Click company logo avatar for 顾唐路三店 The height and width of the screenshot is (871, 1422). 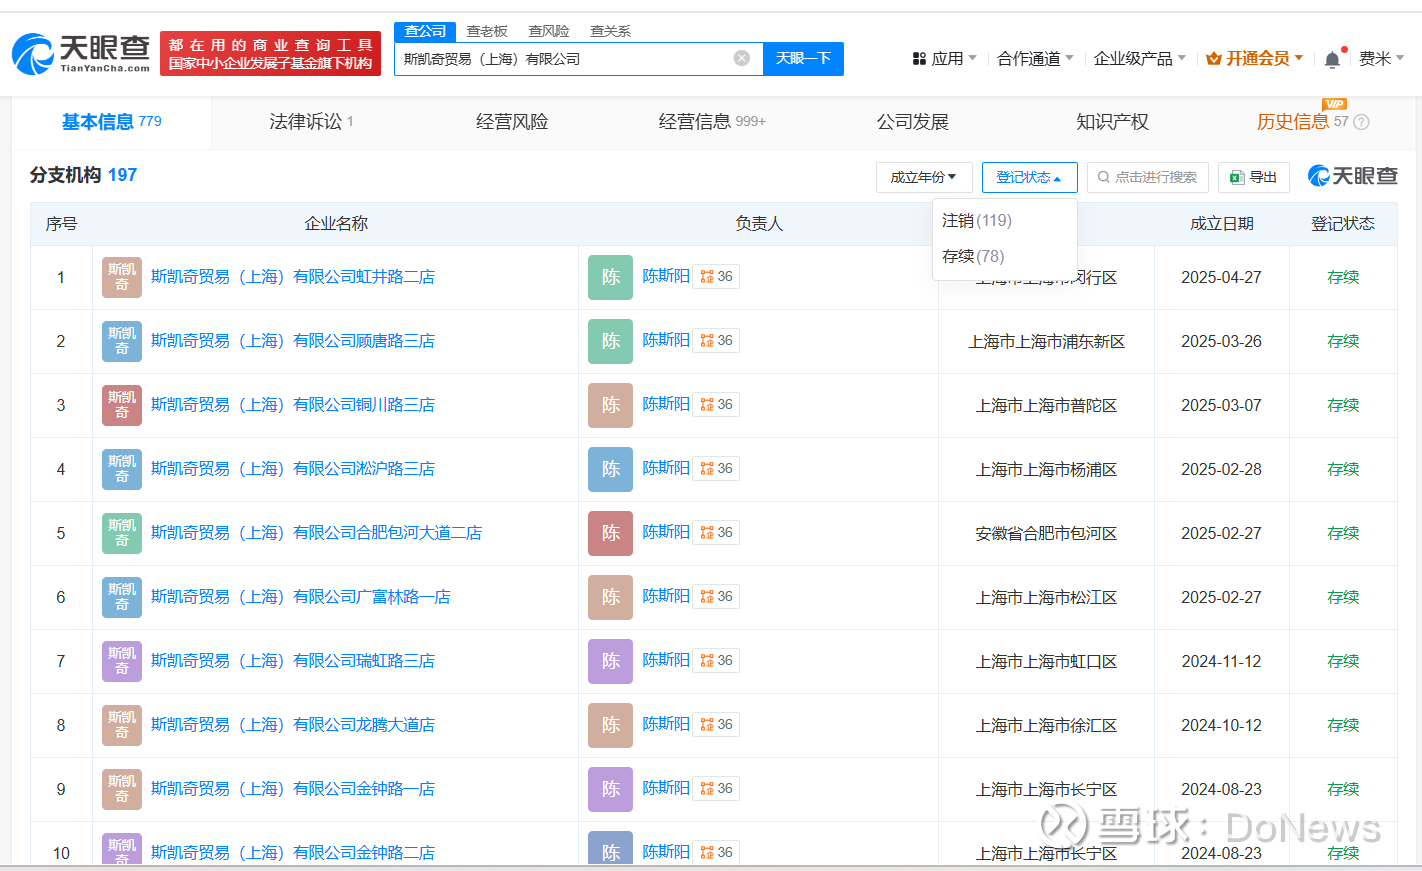(122, 341)
